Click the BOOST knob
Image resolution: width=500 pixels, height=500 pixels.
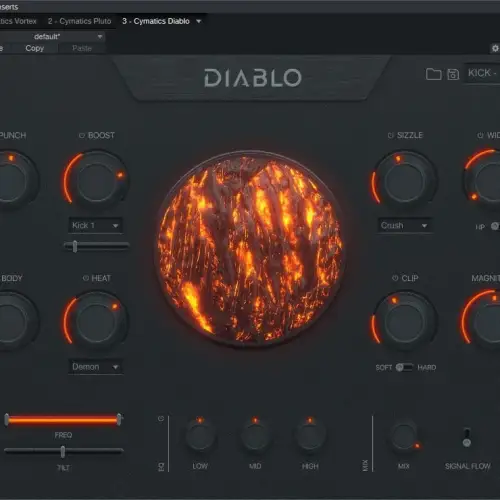[96, 182]
